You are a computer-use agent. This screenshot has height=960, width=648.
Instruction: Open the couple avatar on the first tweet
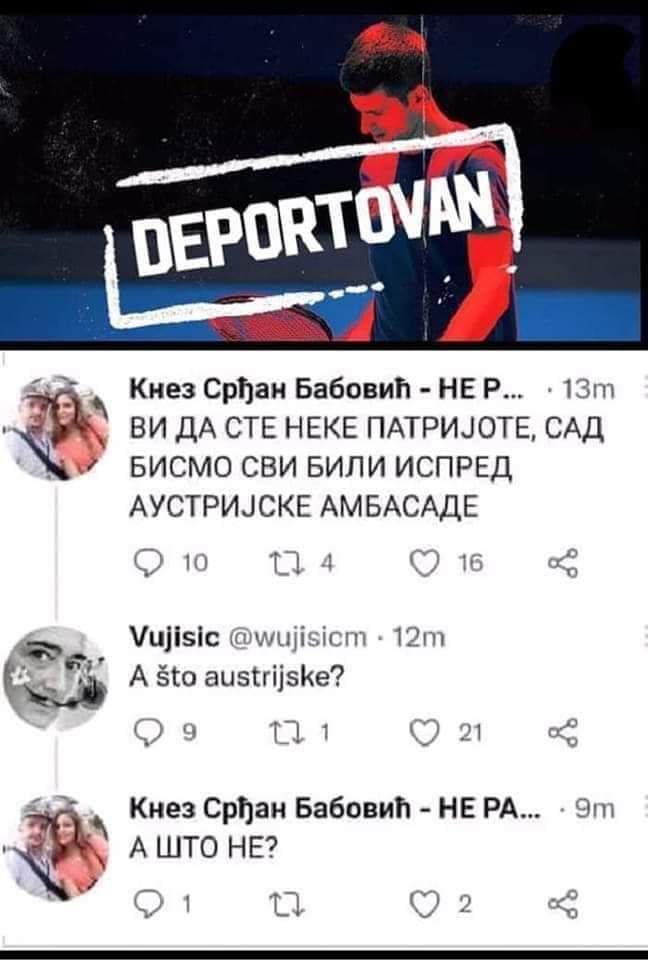(x=56, y=427)
